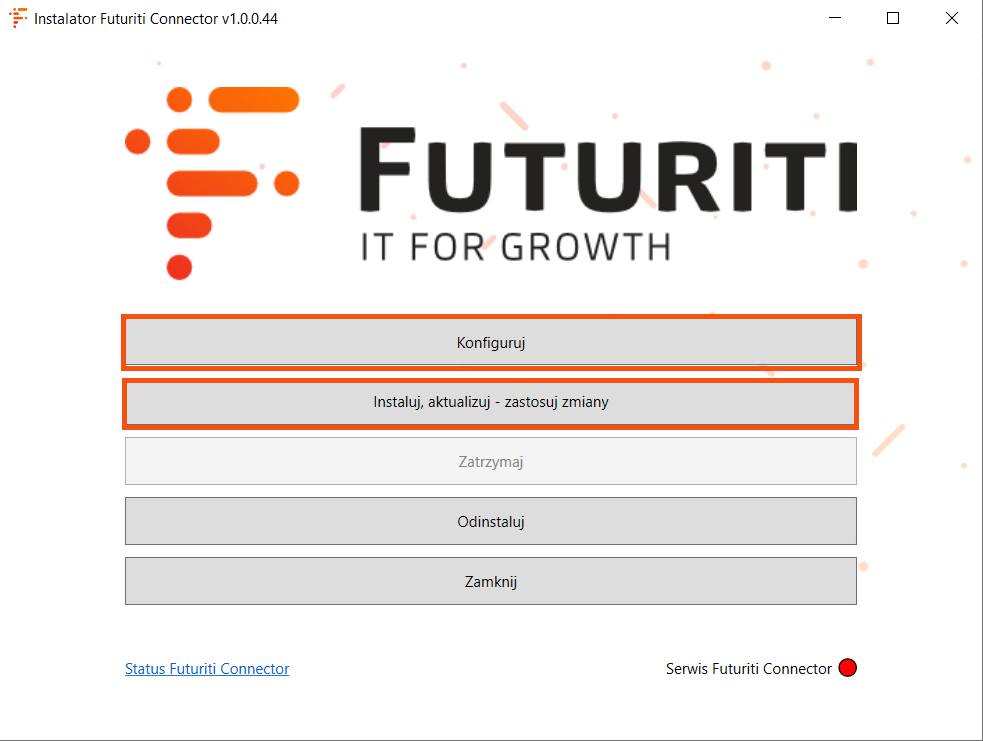
Task: Click the red service status indicator
Action: point(848,668)
